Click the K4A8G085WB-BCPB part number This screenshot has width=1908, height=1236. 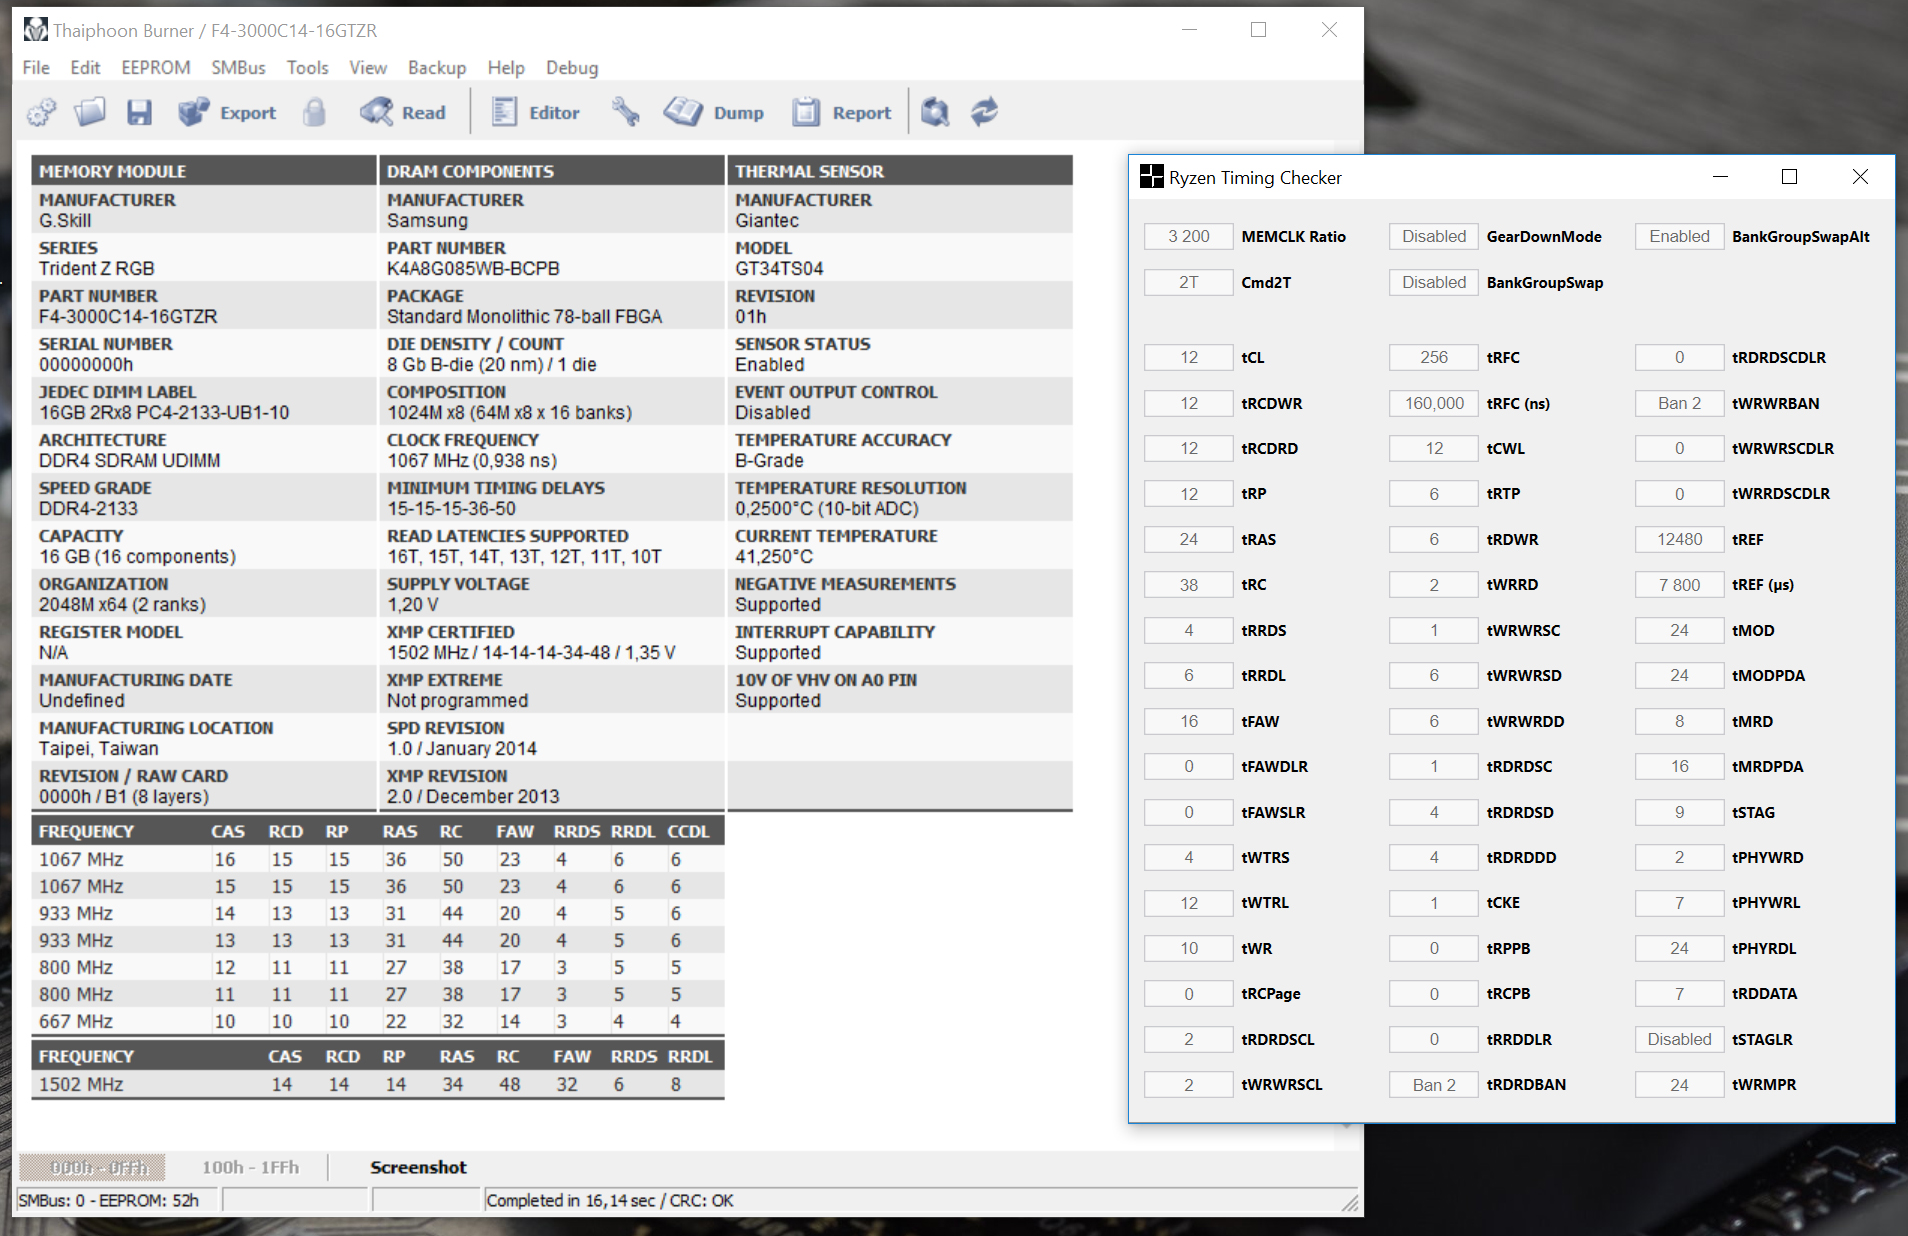[473, 269]
